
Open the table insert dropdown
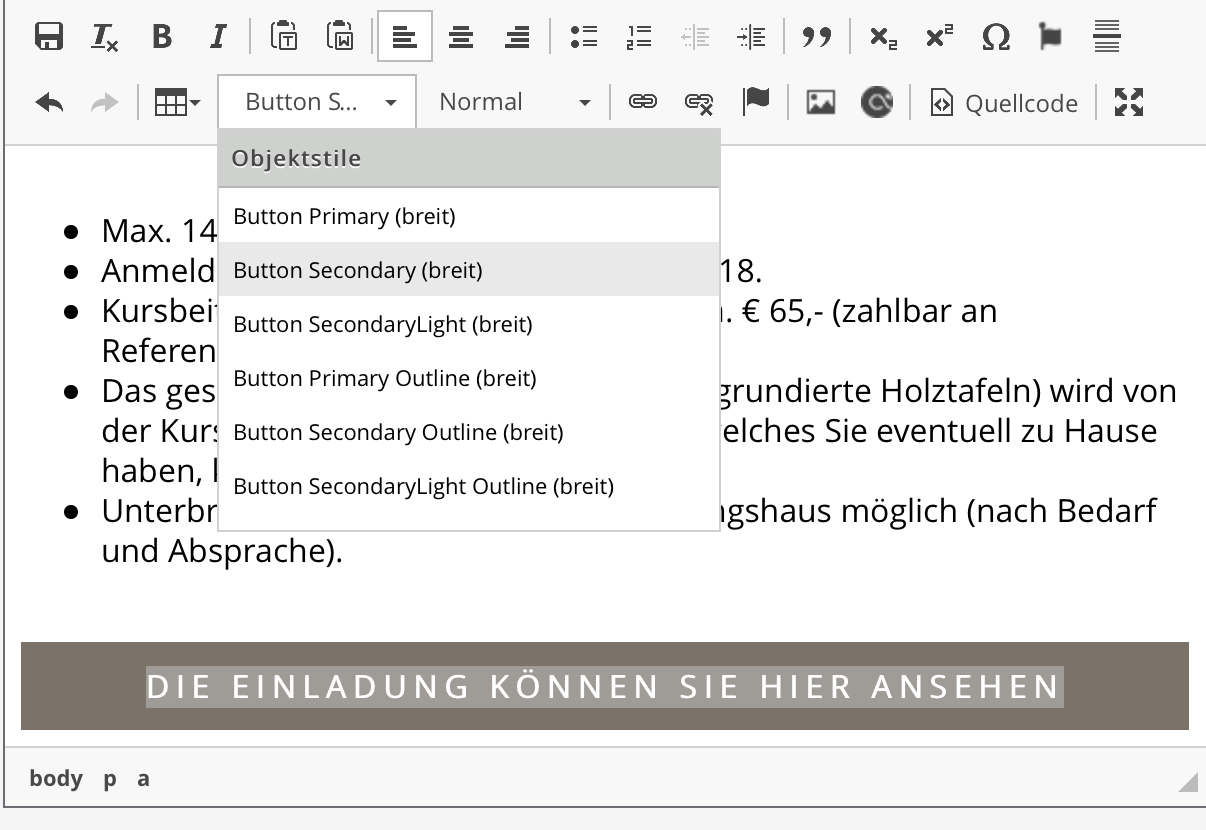pyautogui.click(x=177, y=102)
